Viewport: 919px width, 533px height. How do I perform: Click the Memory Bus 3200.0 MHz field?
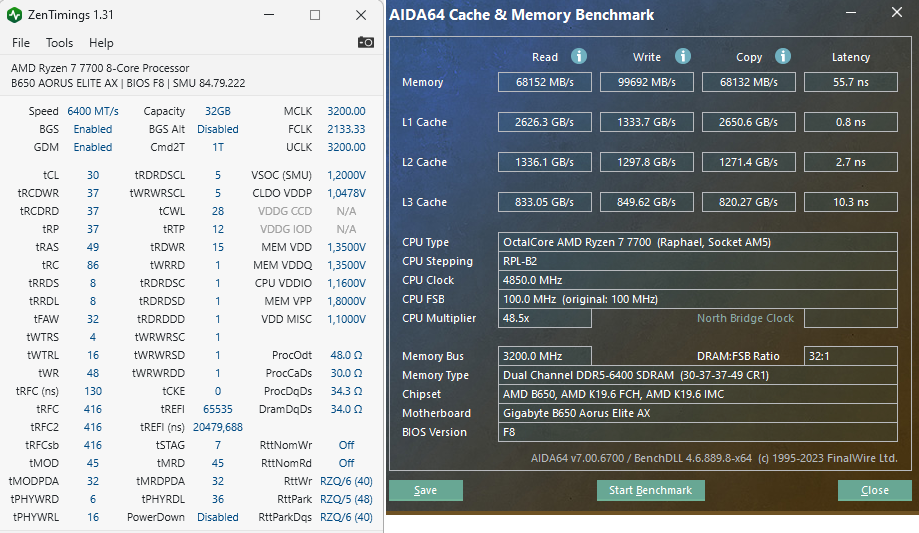tap(544, 356)
